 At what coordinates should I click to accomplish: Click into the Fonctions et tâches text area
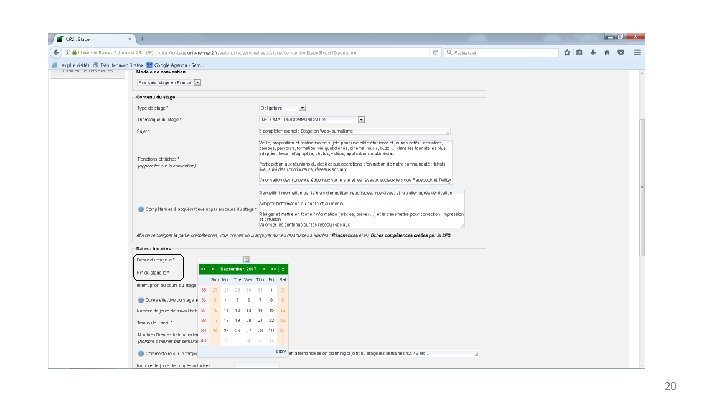pyautogui.click(x=356, y=162)
